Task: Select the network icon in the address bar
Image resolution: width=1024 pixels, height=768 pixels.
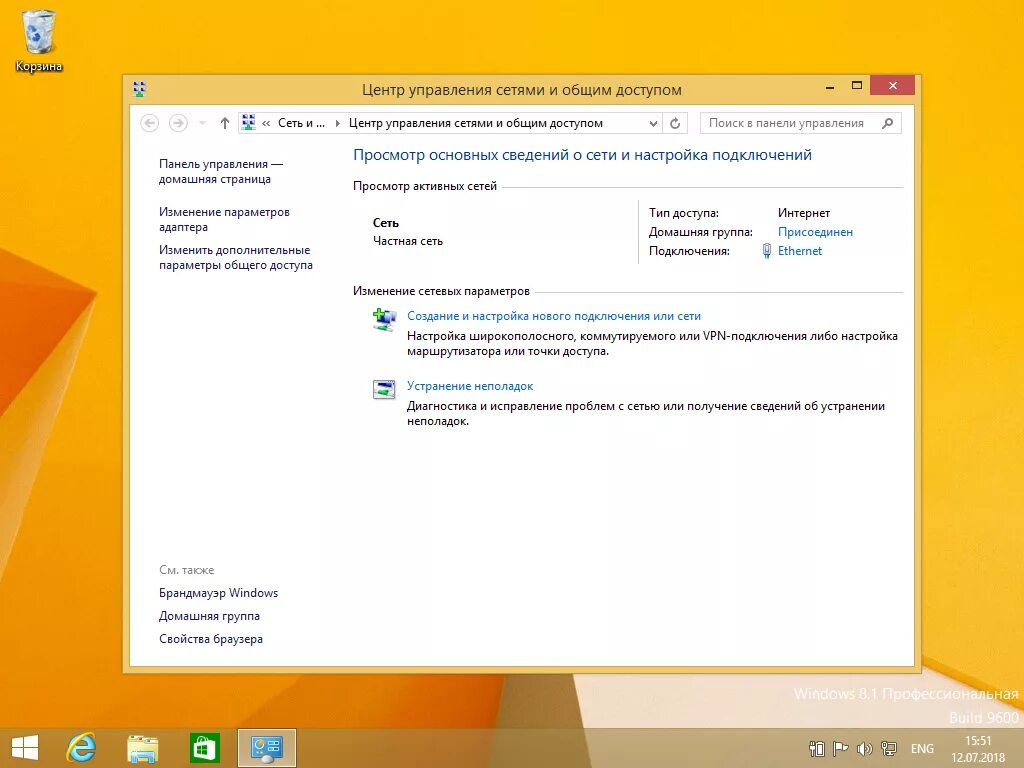Action: pos(247,122)
